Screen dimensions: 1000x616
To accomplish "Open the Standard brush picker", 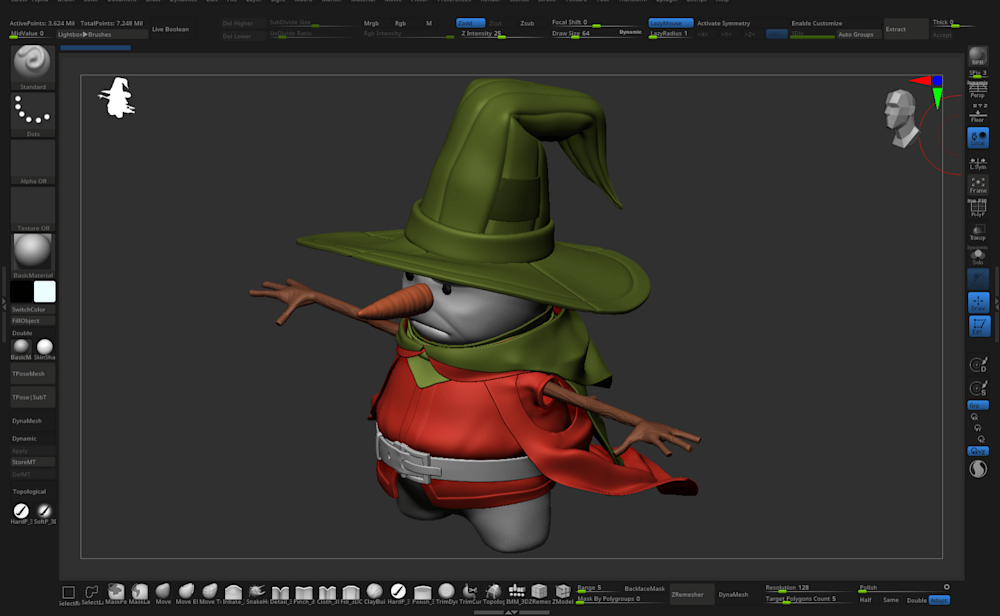I will 33,64.
